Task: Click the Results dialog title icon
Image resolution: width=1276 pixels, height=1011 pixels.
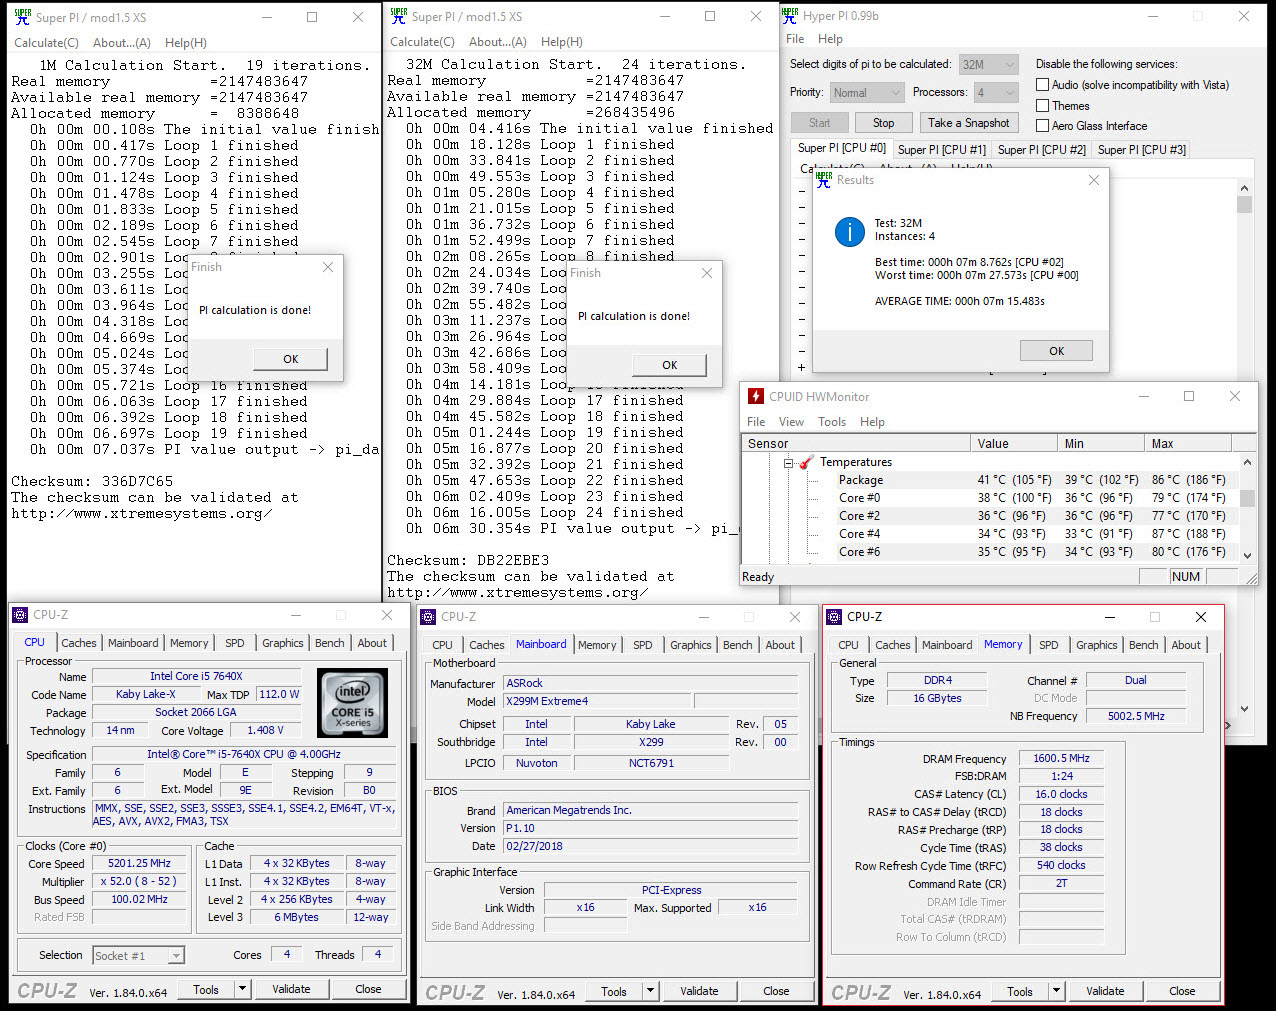Action: coord(824,180)
